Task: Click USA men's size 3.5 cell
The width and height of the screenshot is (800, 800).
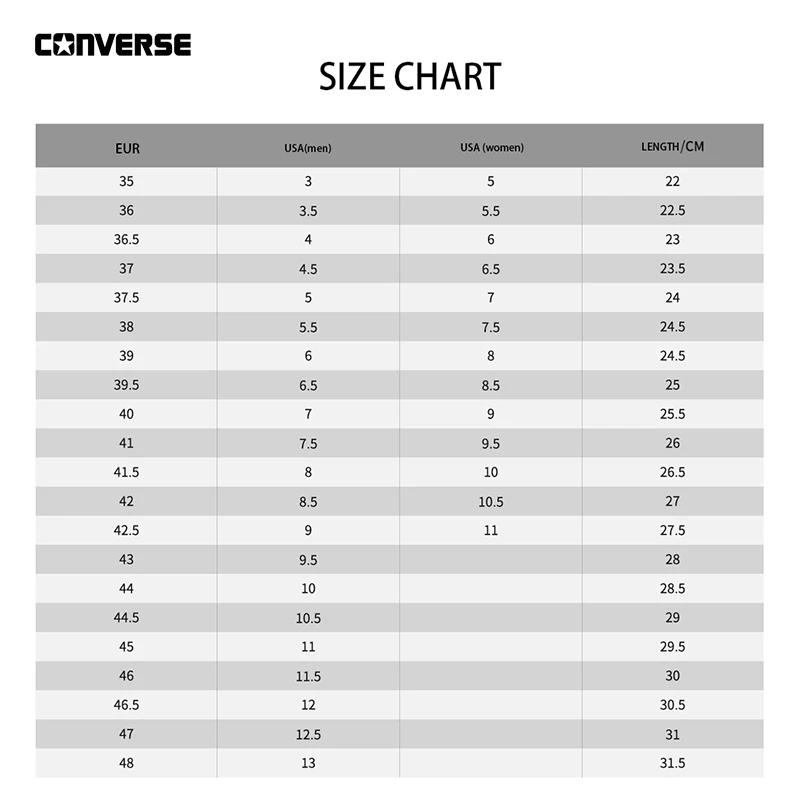Action: click(308, 211)
